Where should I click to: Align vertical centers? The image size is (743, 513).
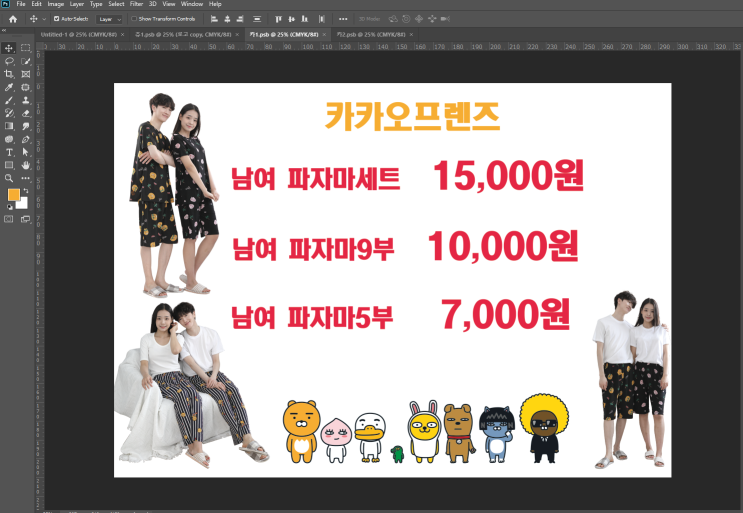click(291, 19)
